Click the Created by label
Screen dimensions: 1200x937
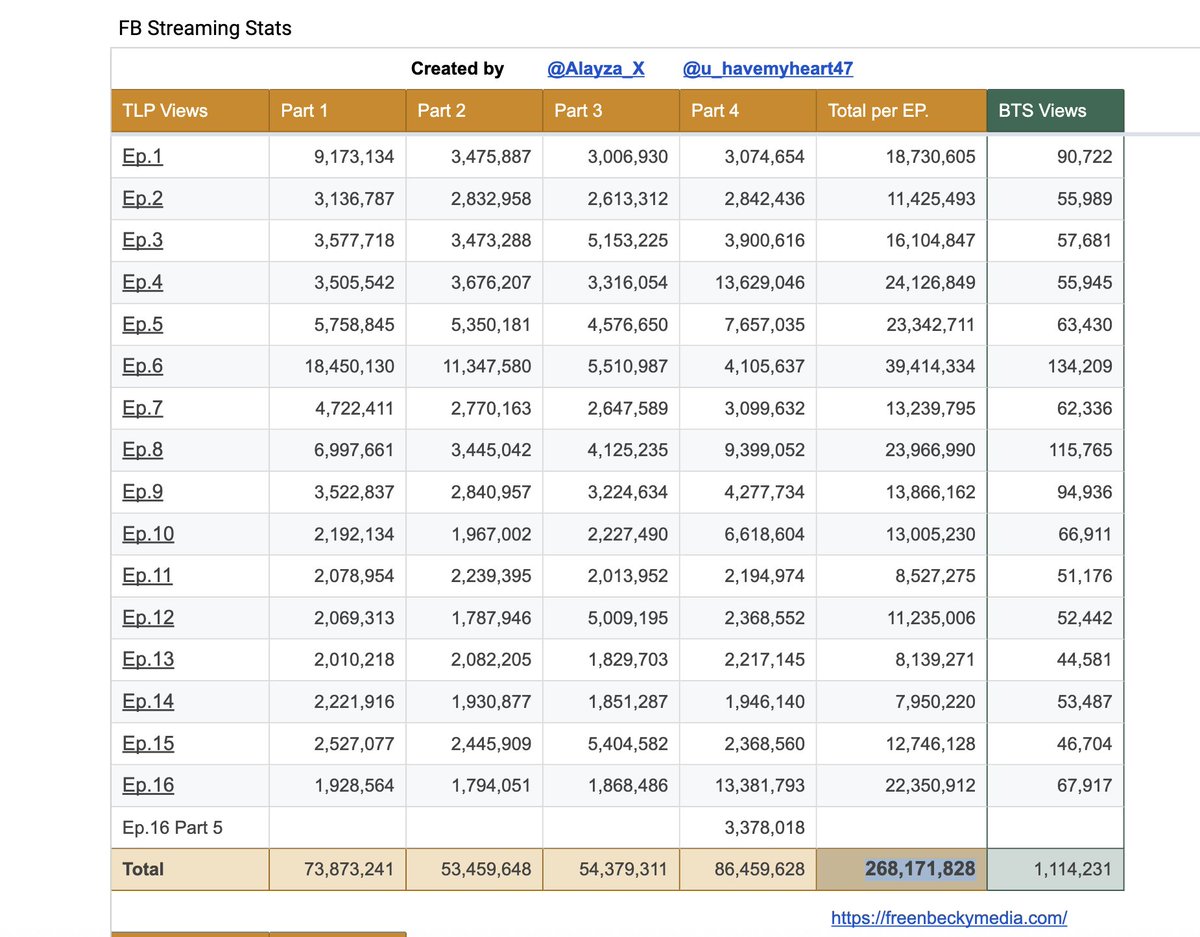458,68
